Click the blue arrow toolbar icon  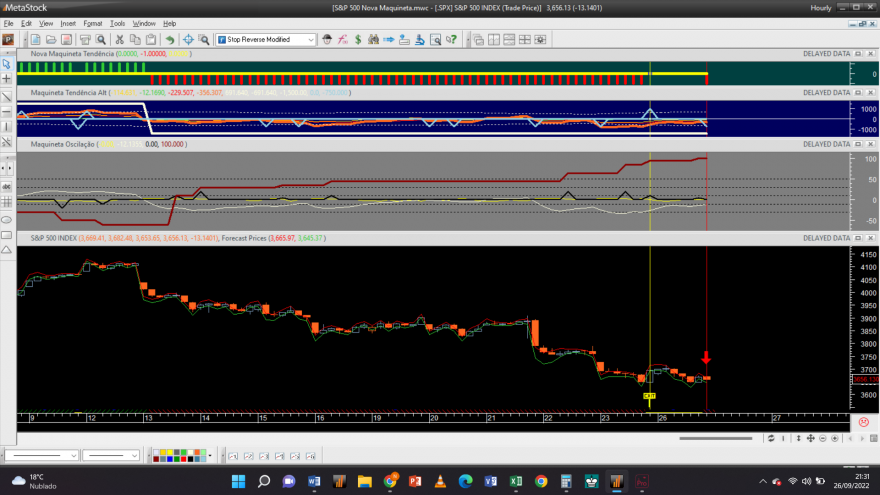tap(389, 39)
